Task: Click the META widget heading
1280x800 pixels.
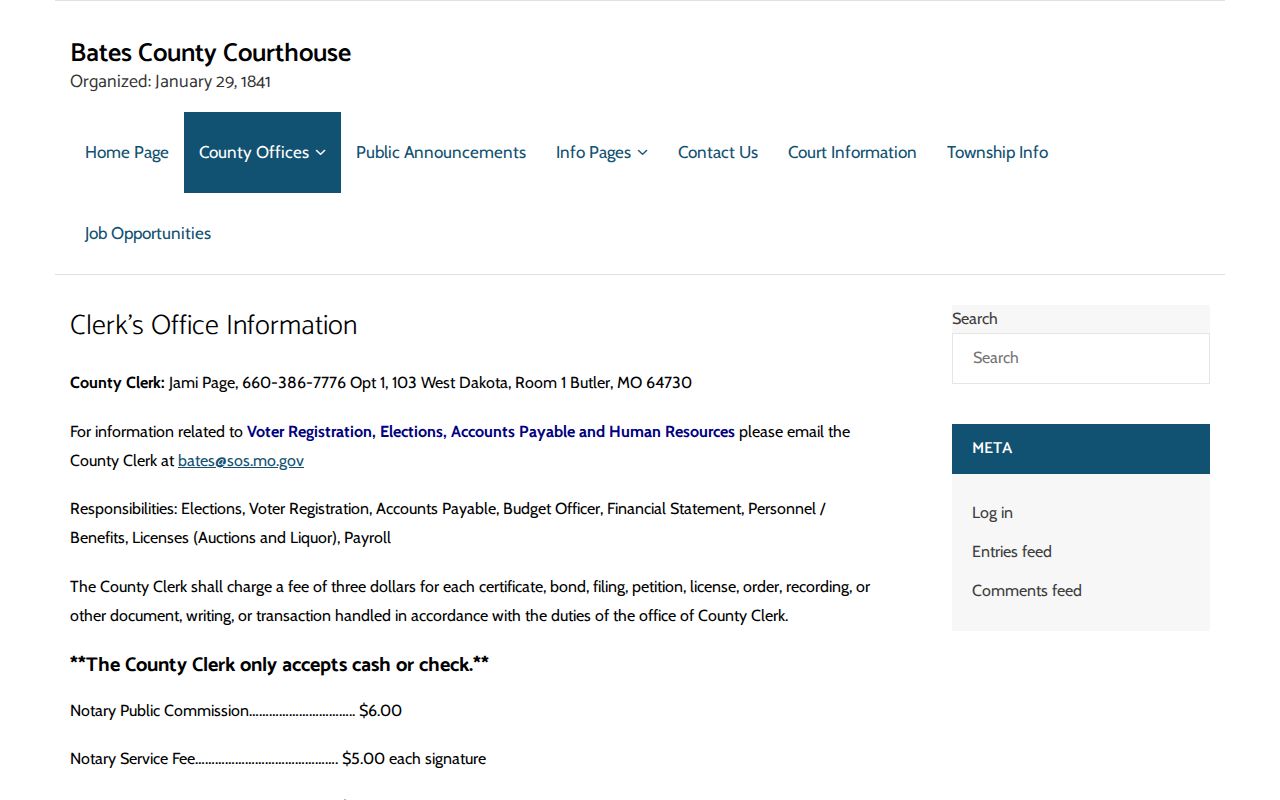Action: point(1081,449)
